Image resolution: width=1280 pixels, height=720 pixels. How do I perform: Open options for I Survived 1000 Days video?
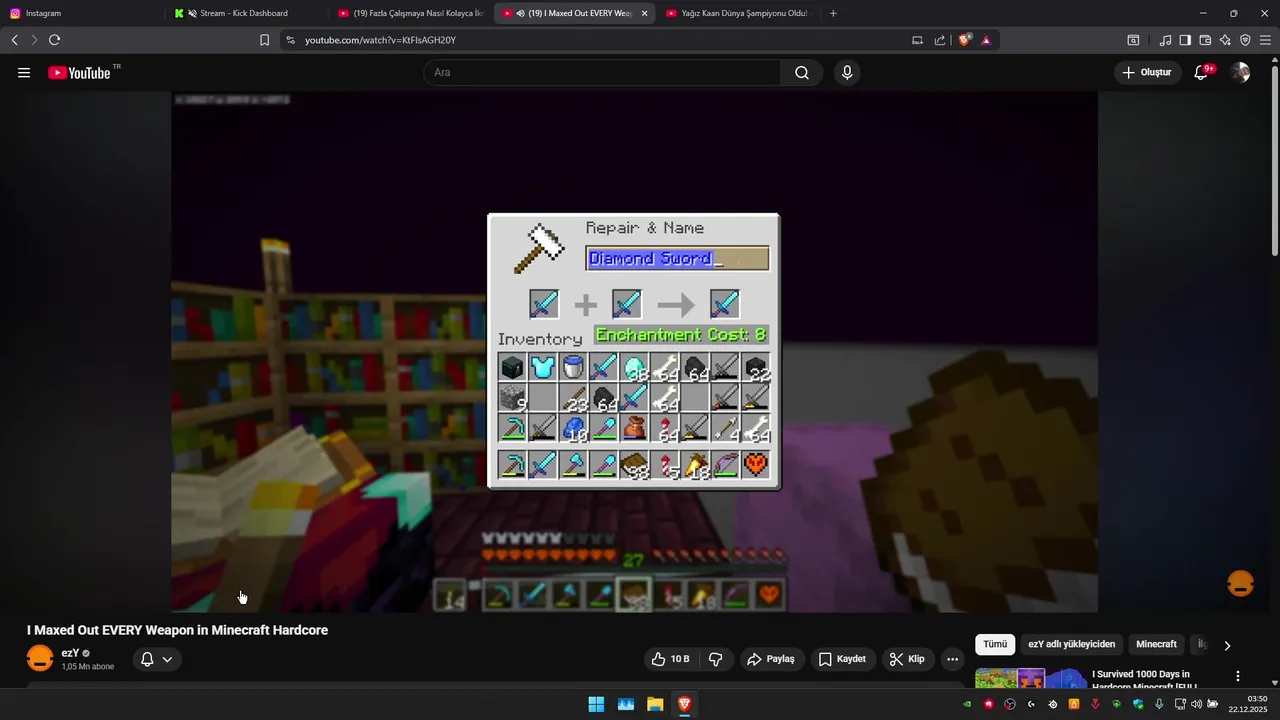click(x=1238, y=677)
